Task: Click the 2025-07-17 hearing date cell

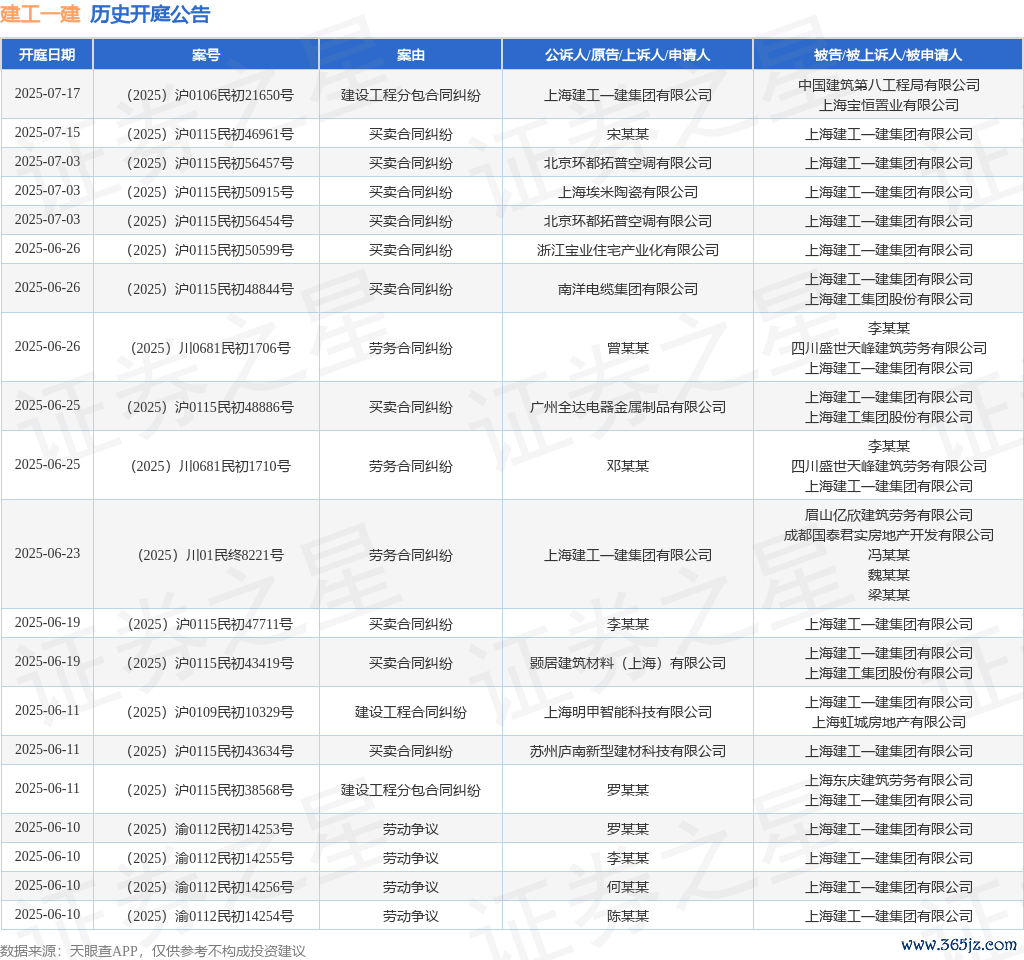Action: pos(47,94)
